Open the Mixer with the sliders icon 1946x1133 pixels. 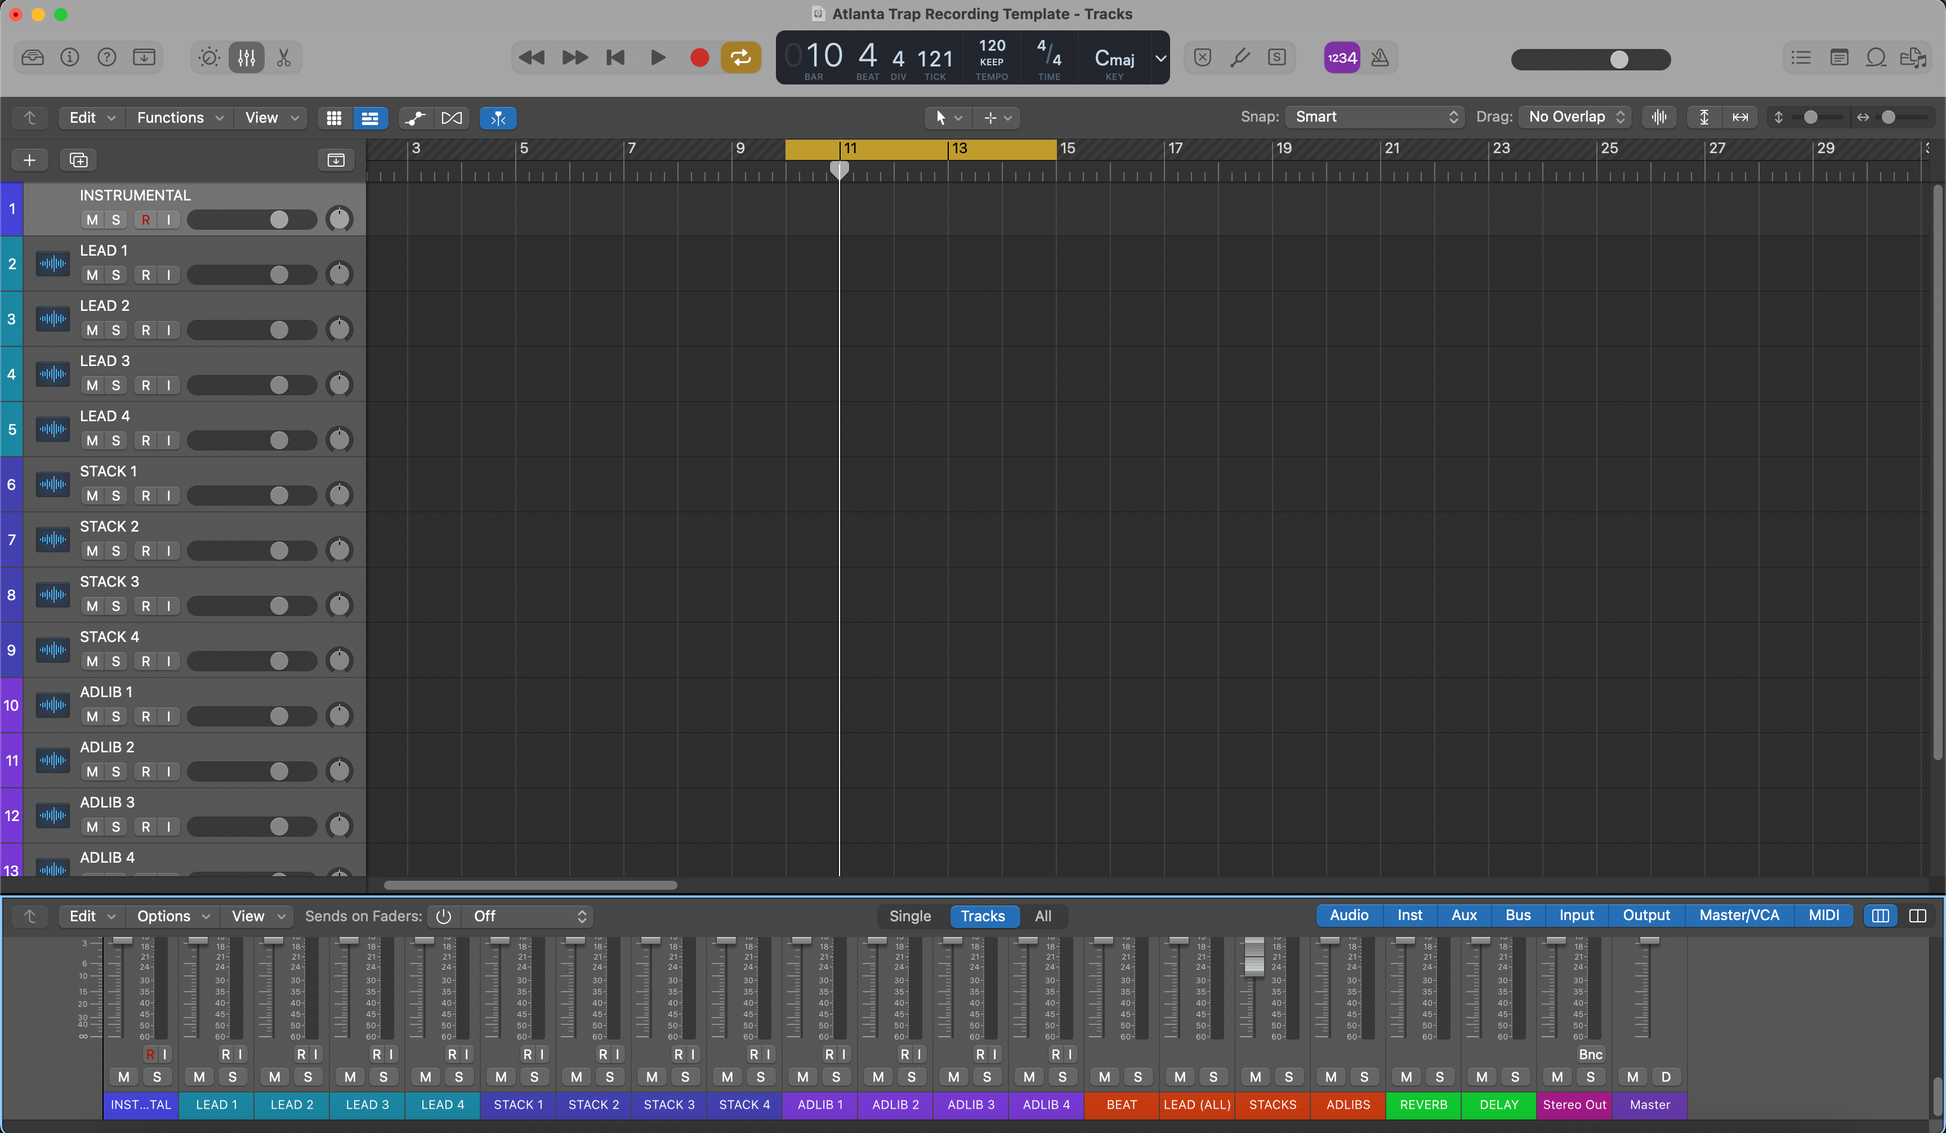click(x=246, y=58)
